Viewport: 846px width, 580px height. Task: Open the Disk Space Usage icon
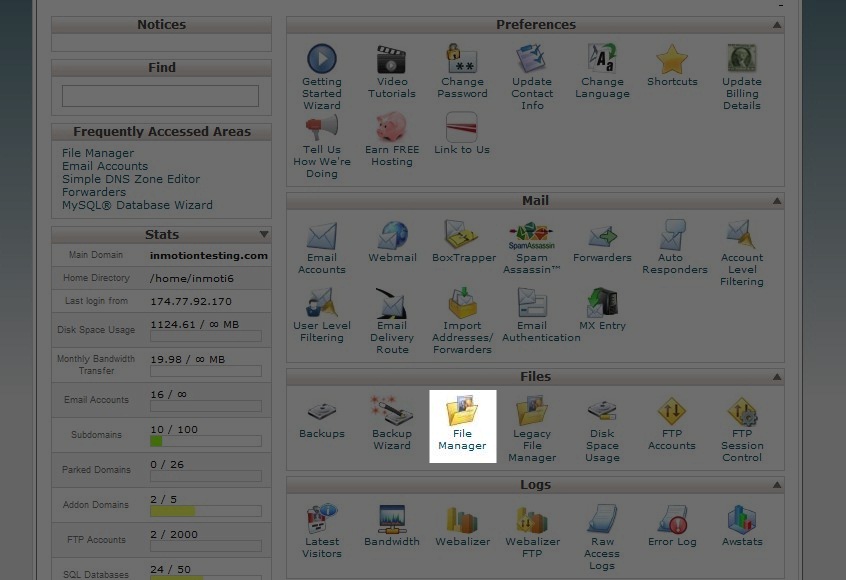click(602, 411)
